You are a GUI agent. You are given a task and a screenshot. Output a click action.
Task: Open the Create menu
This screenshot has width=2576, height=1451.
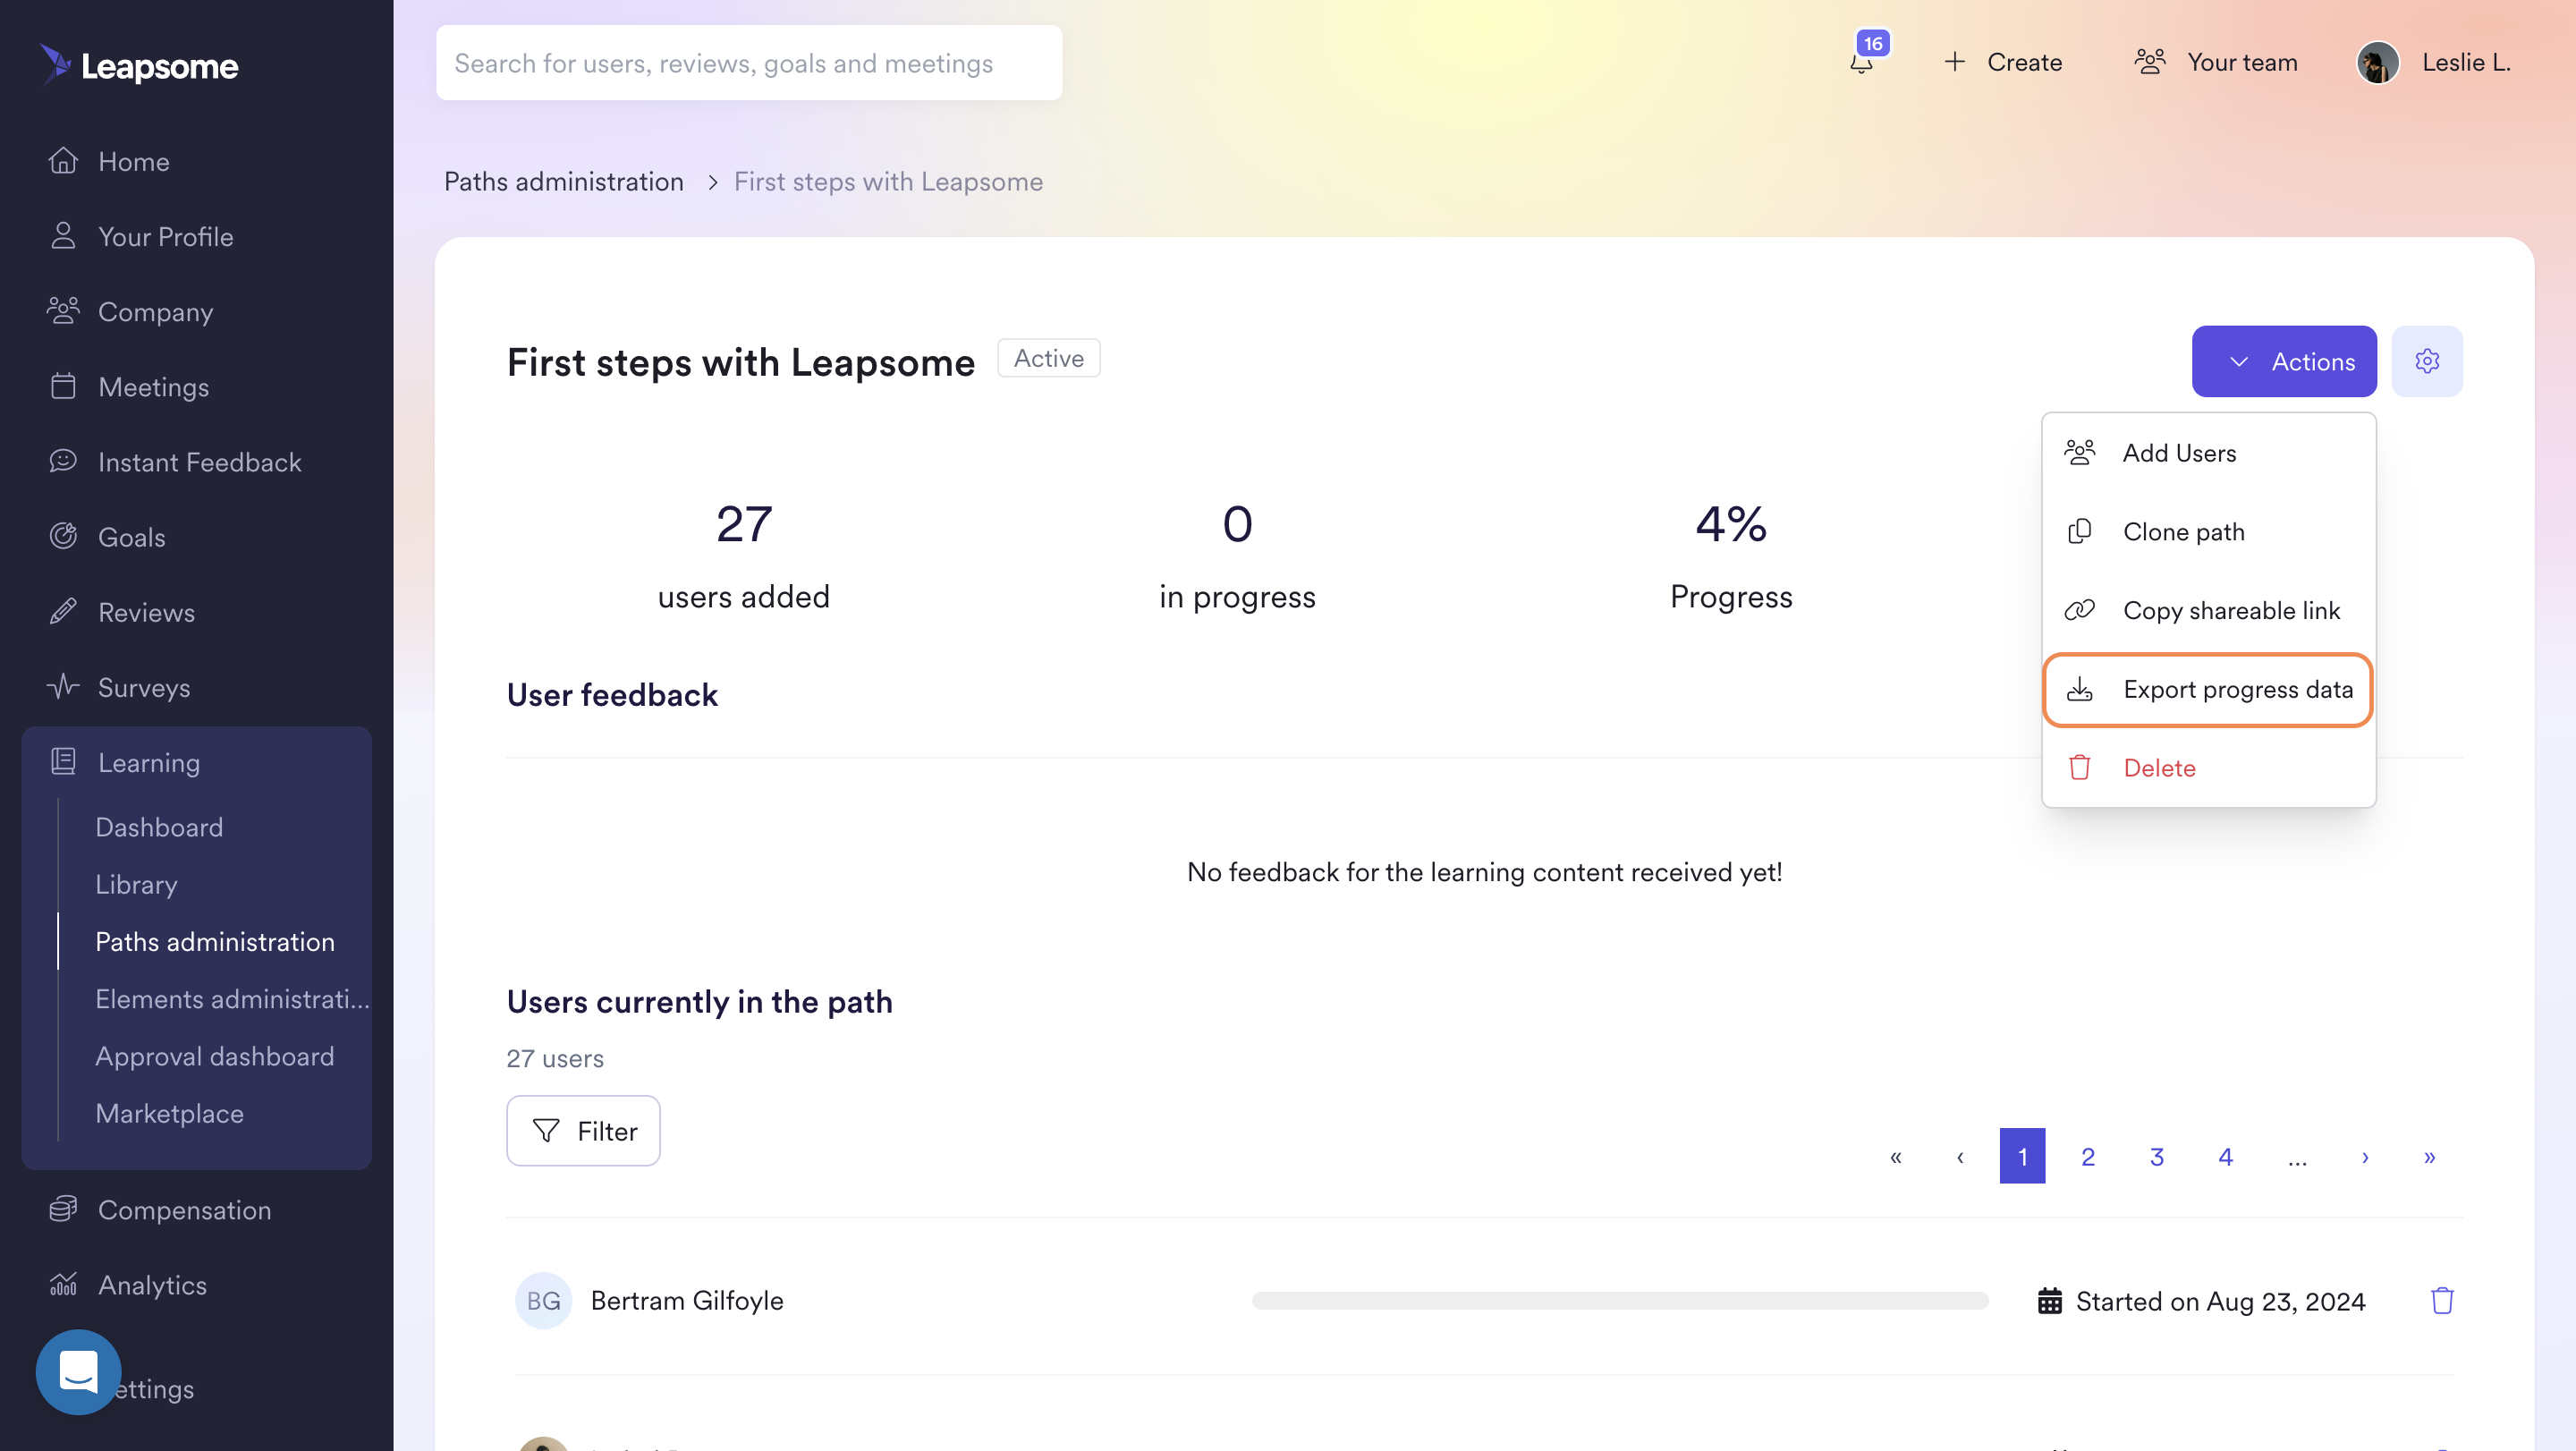coord(2003,62)
